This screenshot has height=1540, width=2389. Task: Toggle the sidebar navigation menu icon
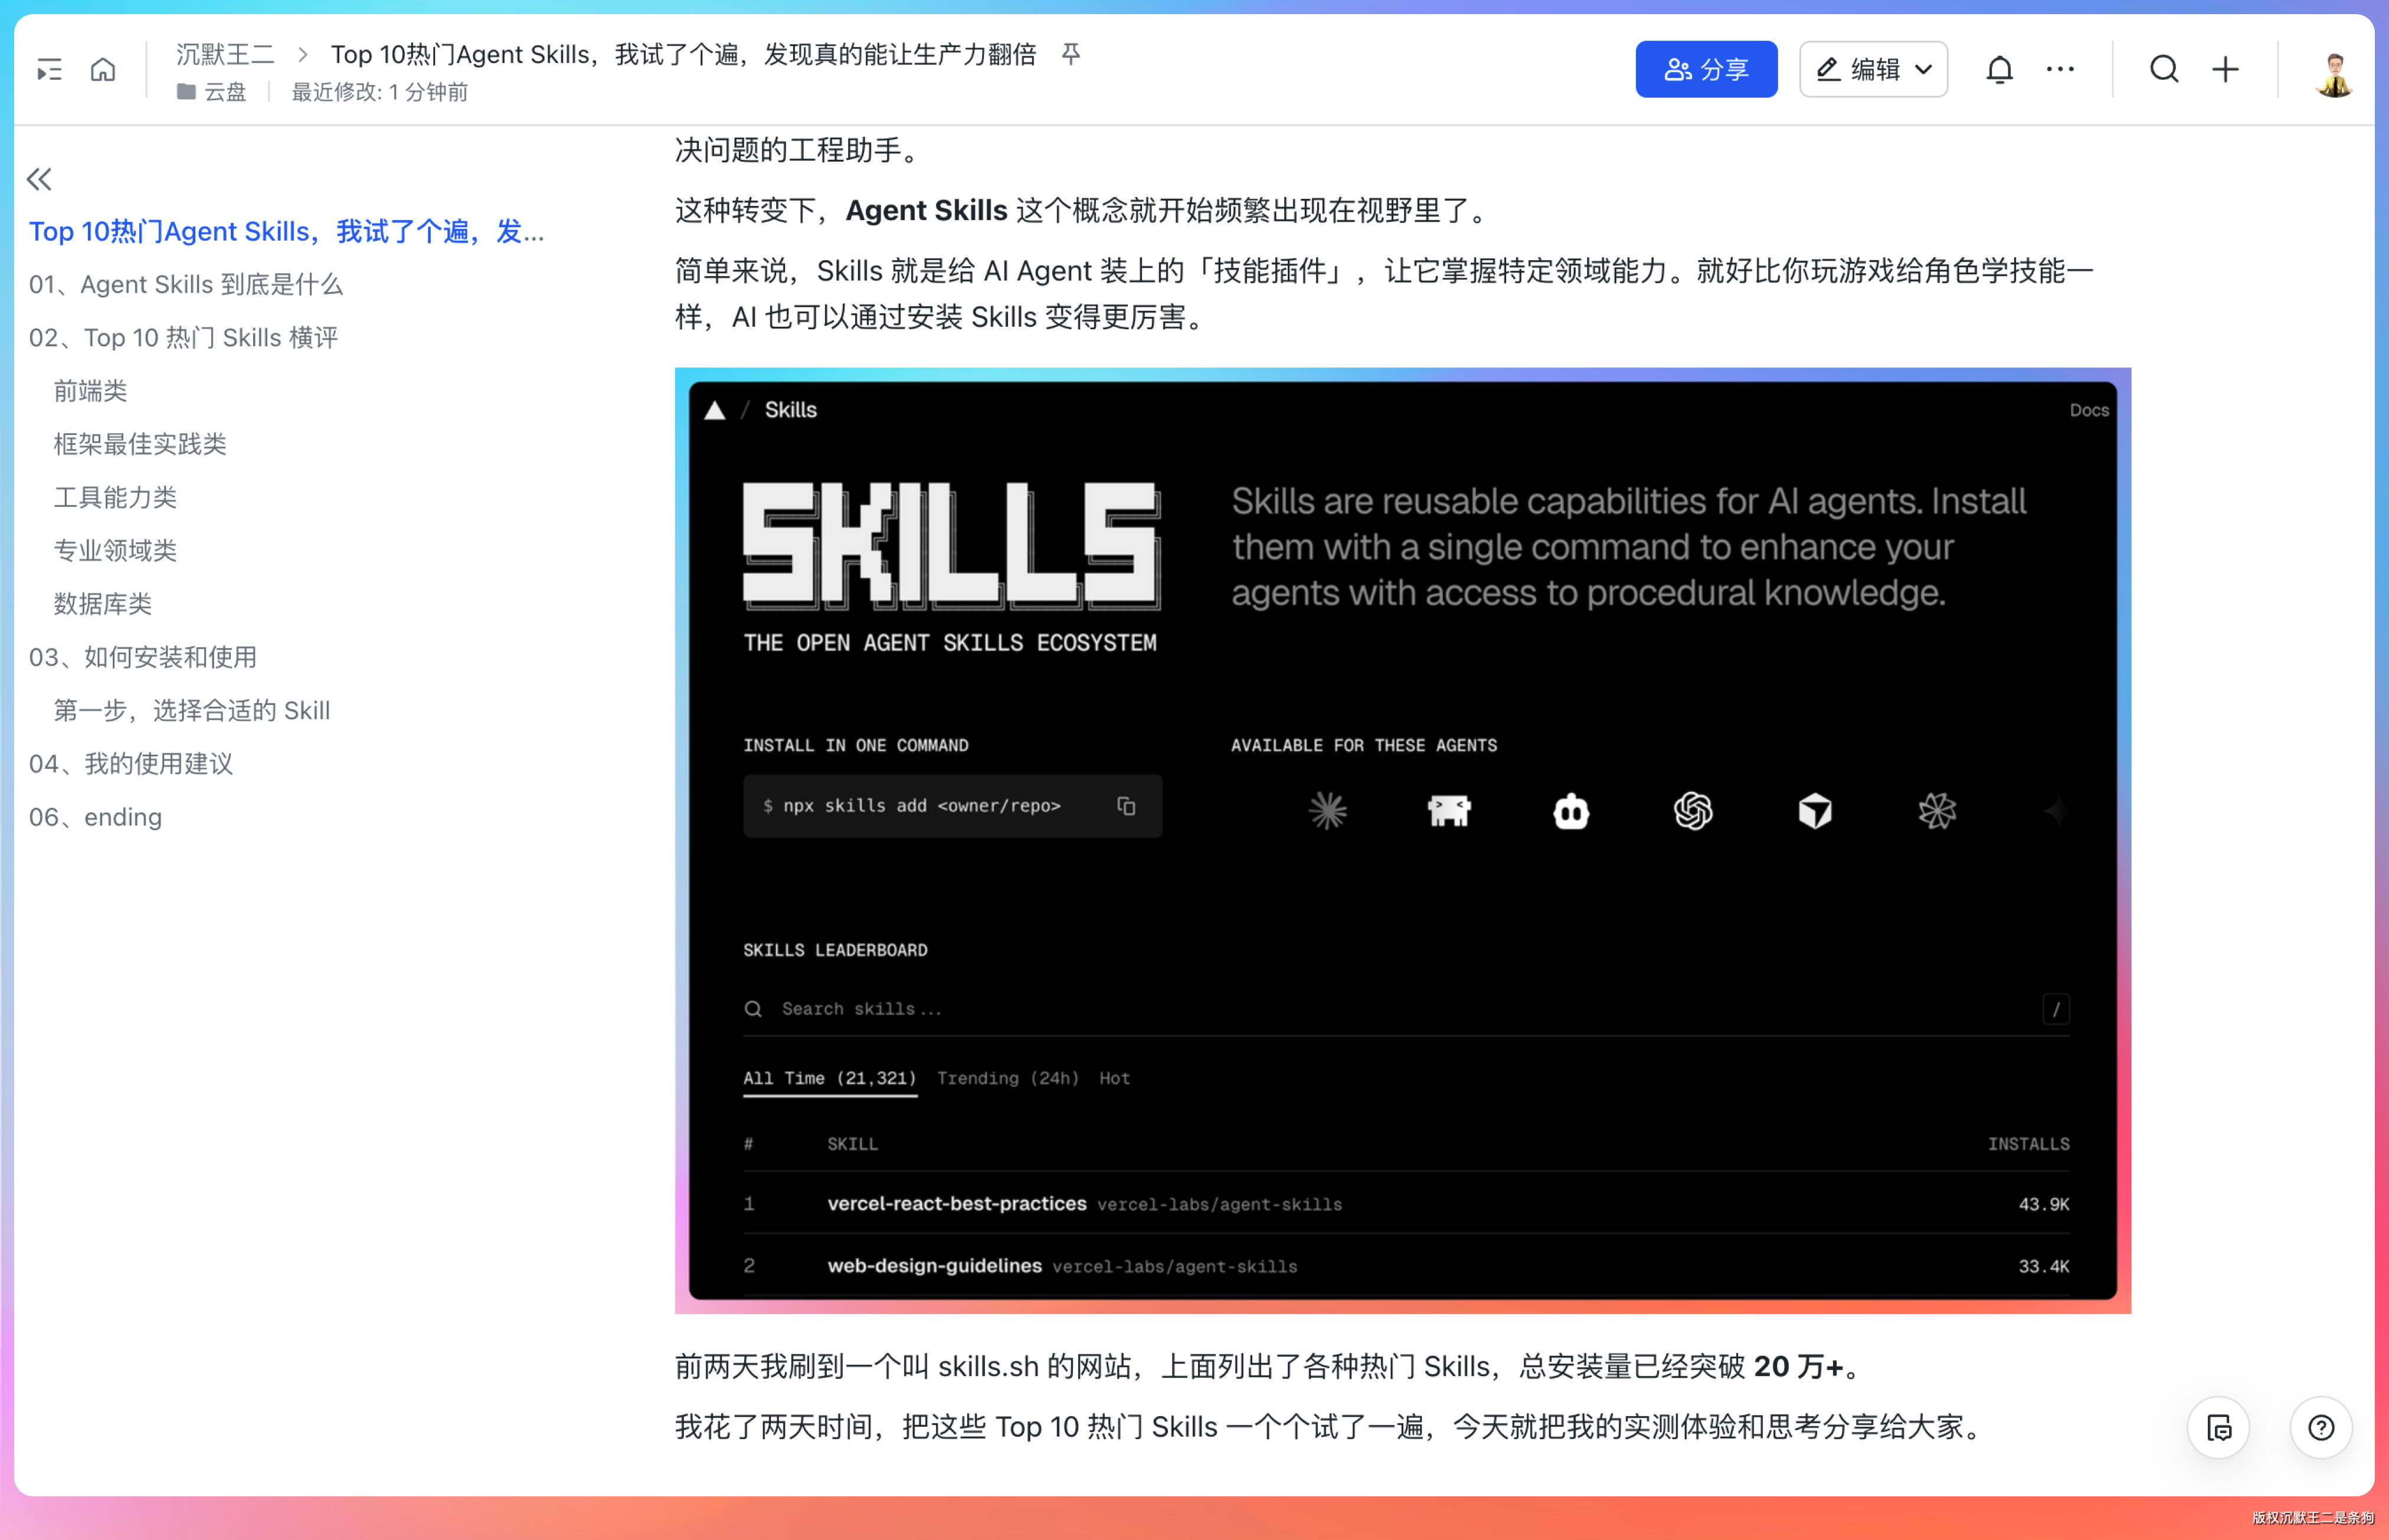[49, 70]
